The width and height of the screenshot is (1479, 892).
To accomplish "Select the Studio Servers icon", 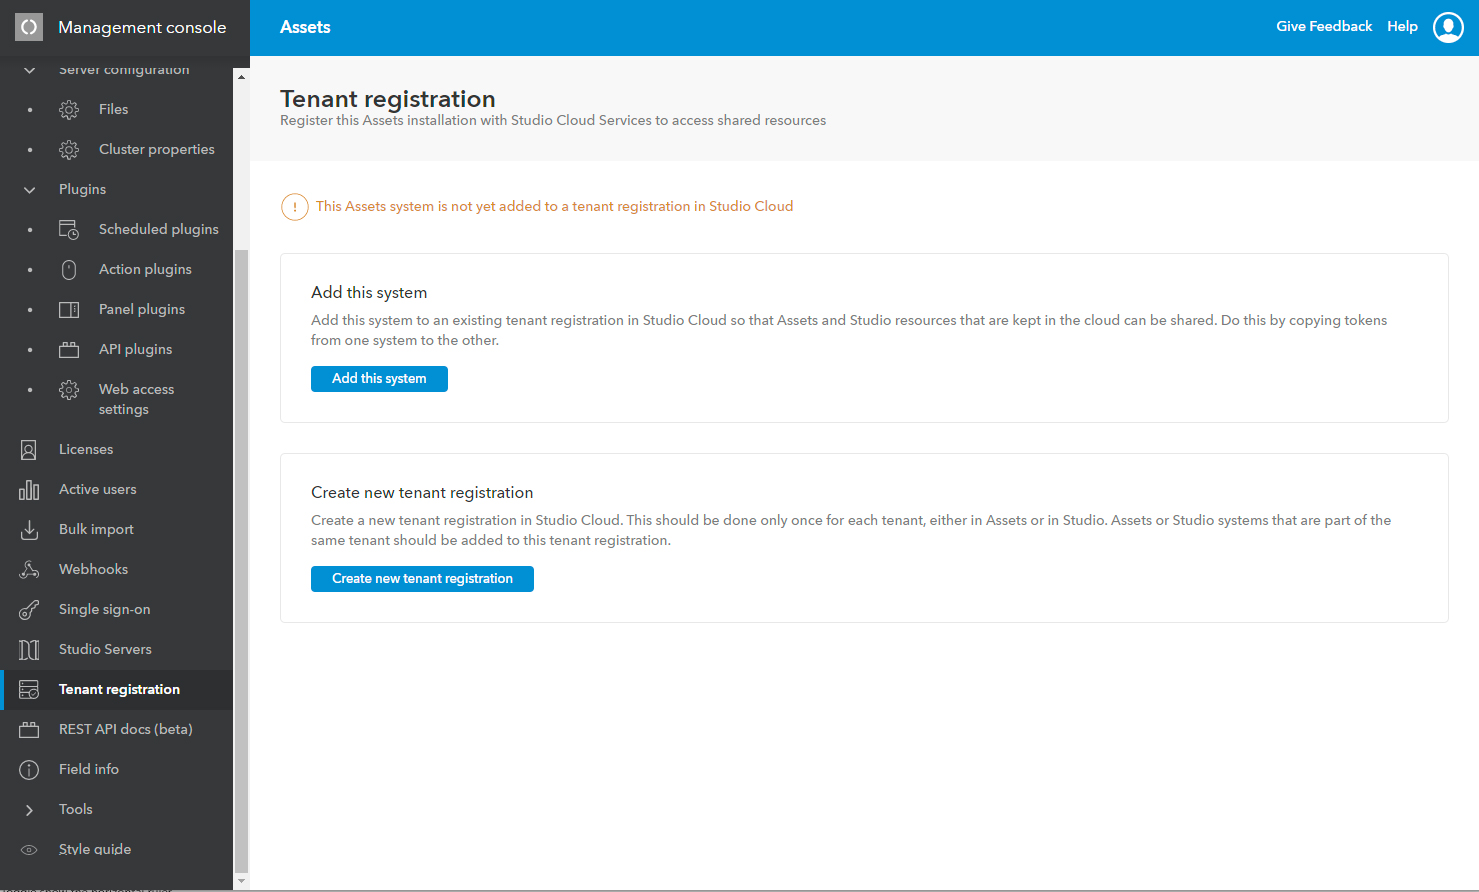I will [x=30, y=649].
